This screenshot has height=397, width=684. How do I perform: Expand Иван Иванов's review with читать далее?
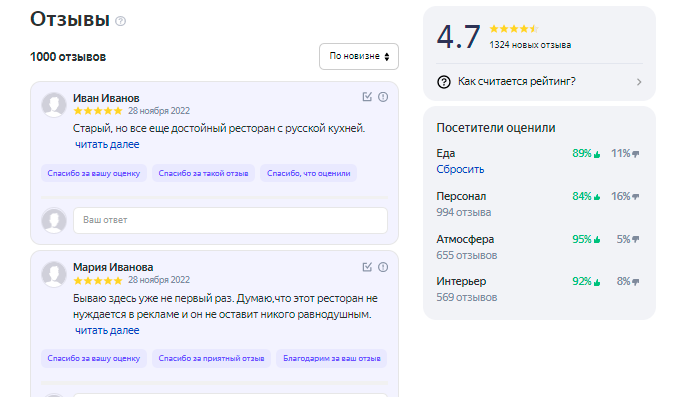(107, 144)
